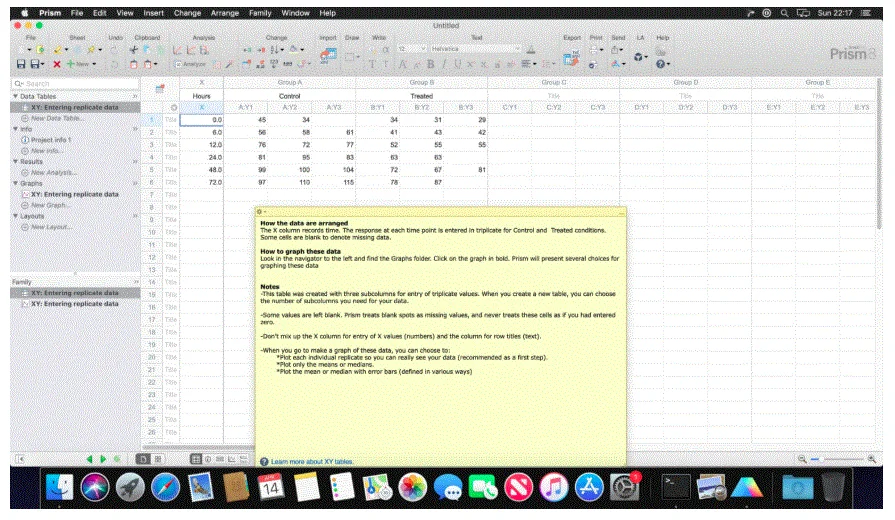Open the Change menu

coord(187,13)
